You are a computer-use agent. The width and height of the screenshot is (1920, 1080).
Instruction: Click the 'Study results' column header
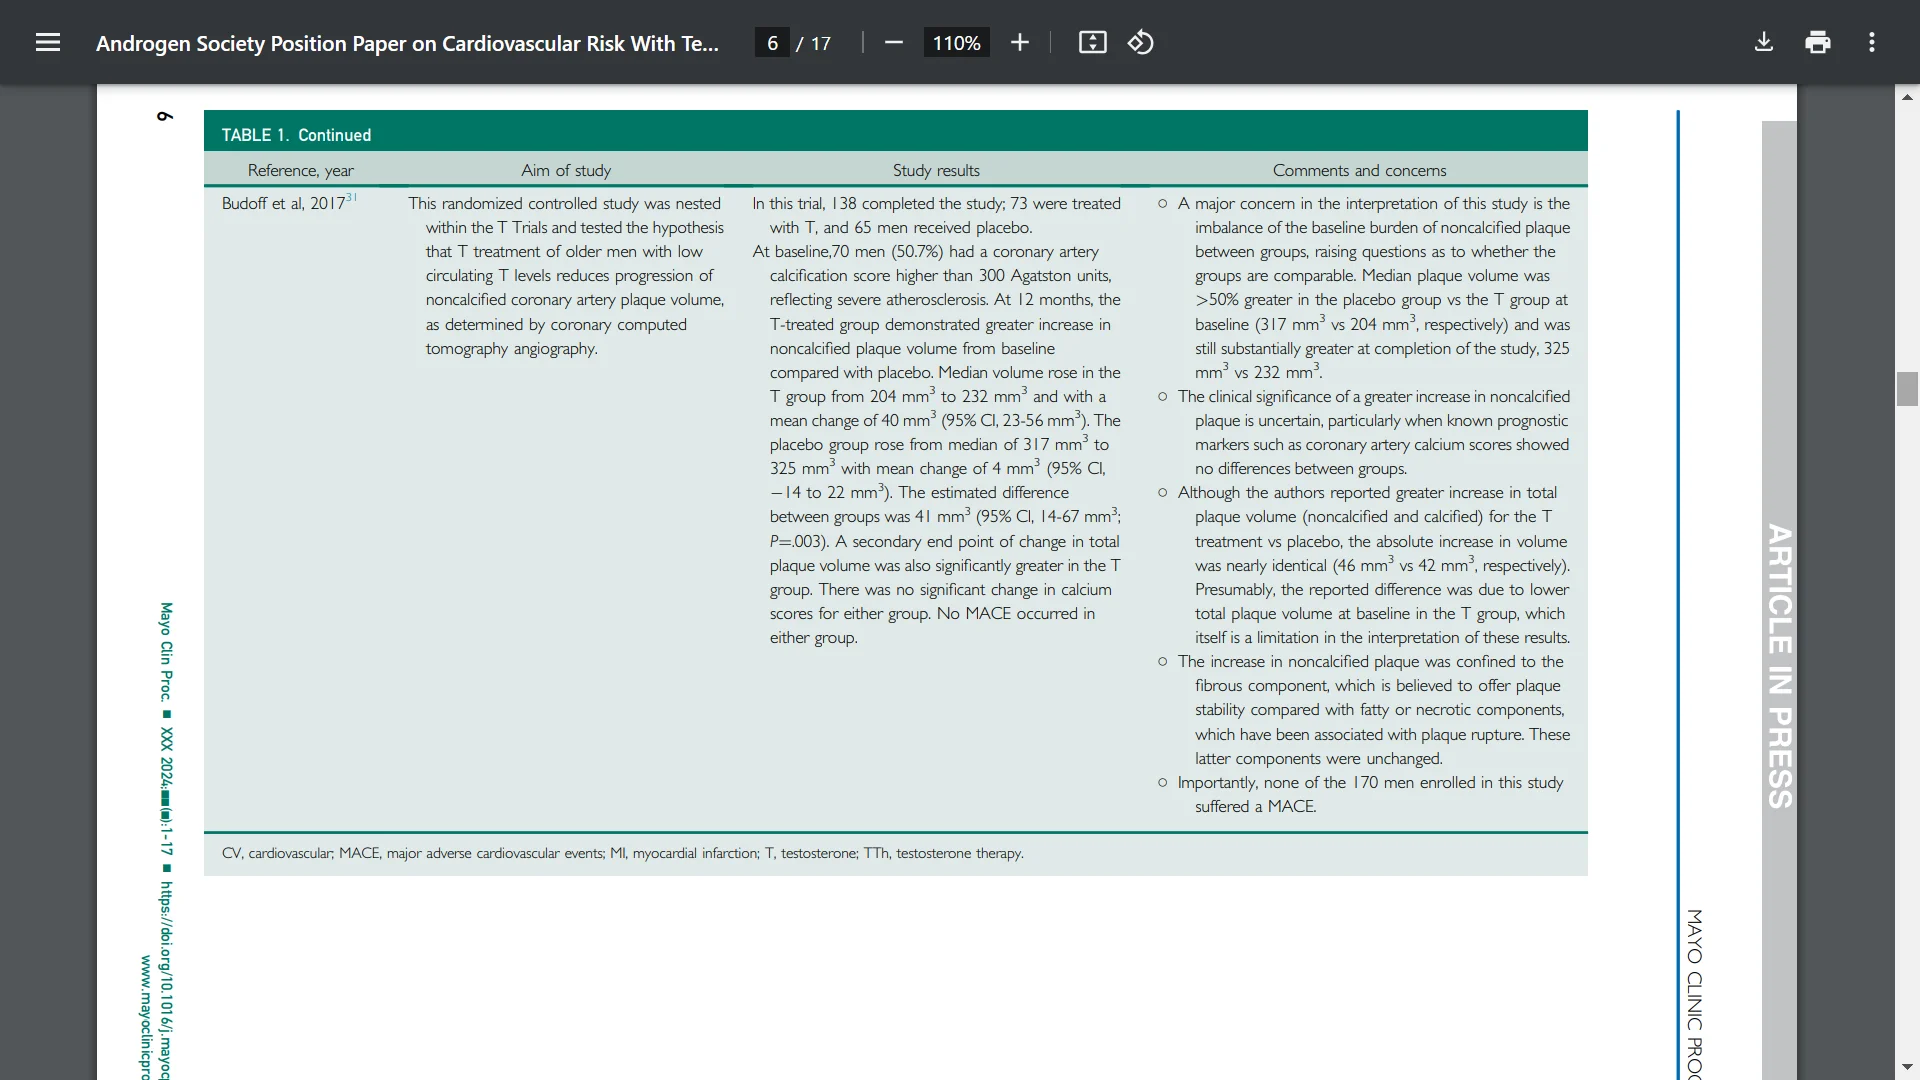click(x=936, y=170)
